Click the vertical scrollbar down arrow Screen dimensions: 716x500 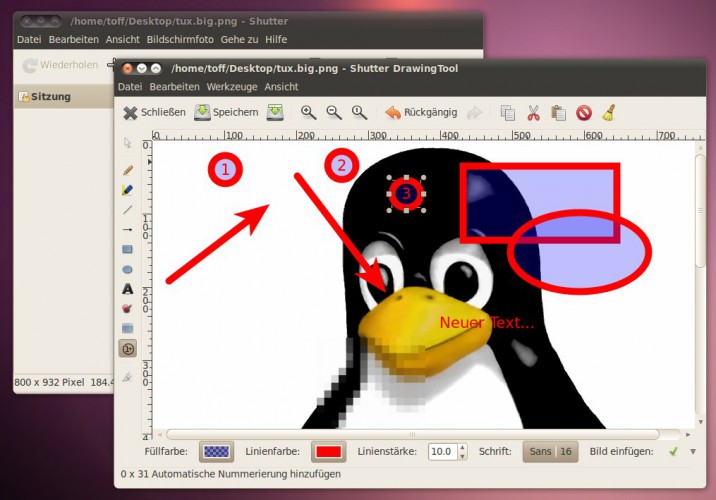coord(700,422)
